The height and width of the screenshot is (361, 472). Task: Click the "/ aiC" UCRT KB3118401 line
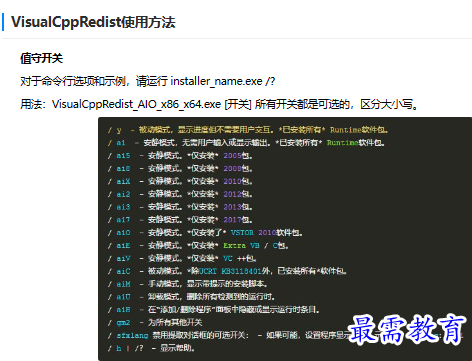click(x=227, y=271)
